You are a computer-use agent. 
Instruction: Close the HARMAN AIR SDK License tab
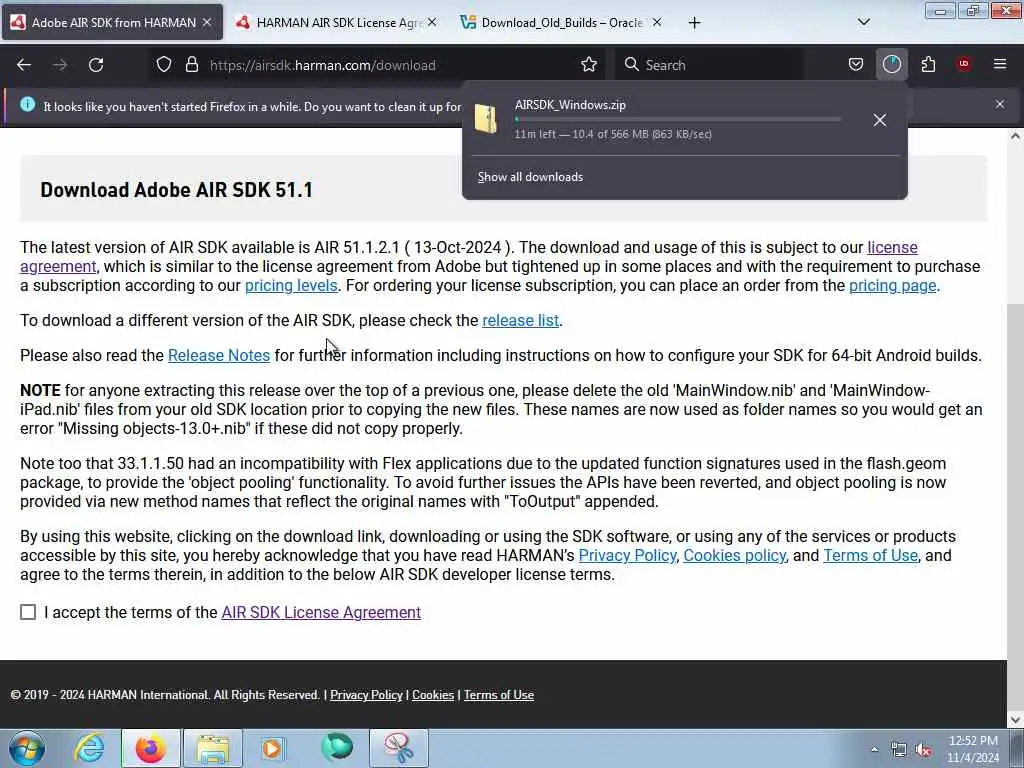[x=432, y=22]
